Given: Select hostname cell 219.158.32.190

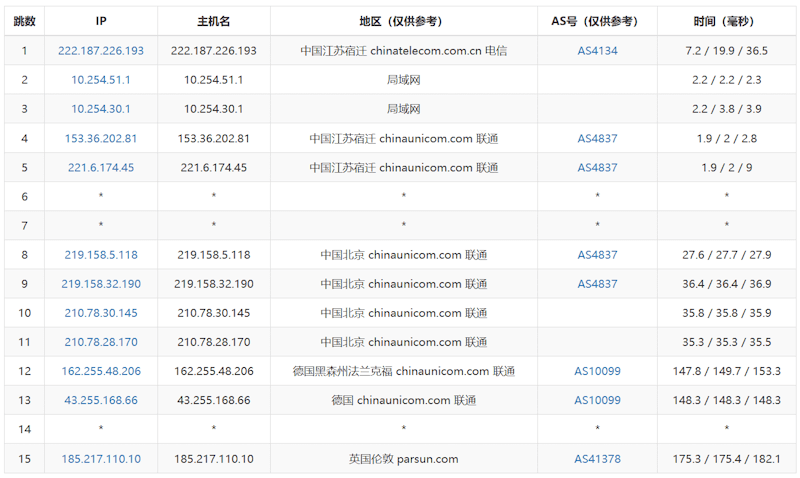Looking at the screenshot, I should pos(214,284).
